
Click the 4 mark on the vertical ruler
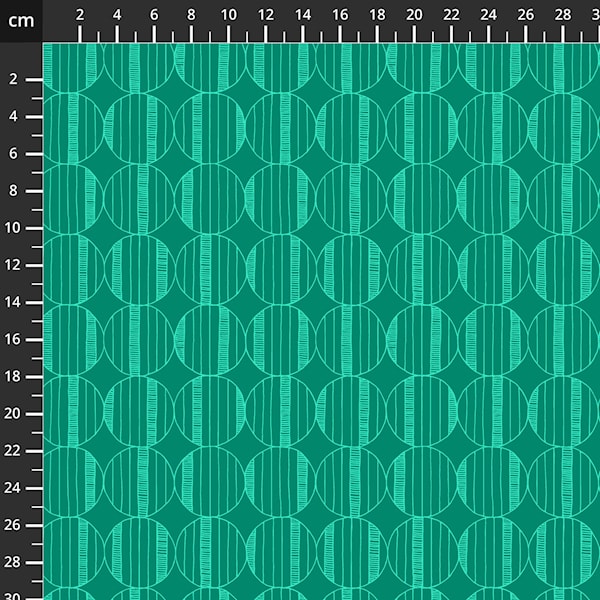(13, 116)
